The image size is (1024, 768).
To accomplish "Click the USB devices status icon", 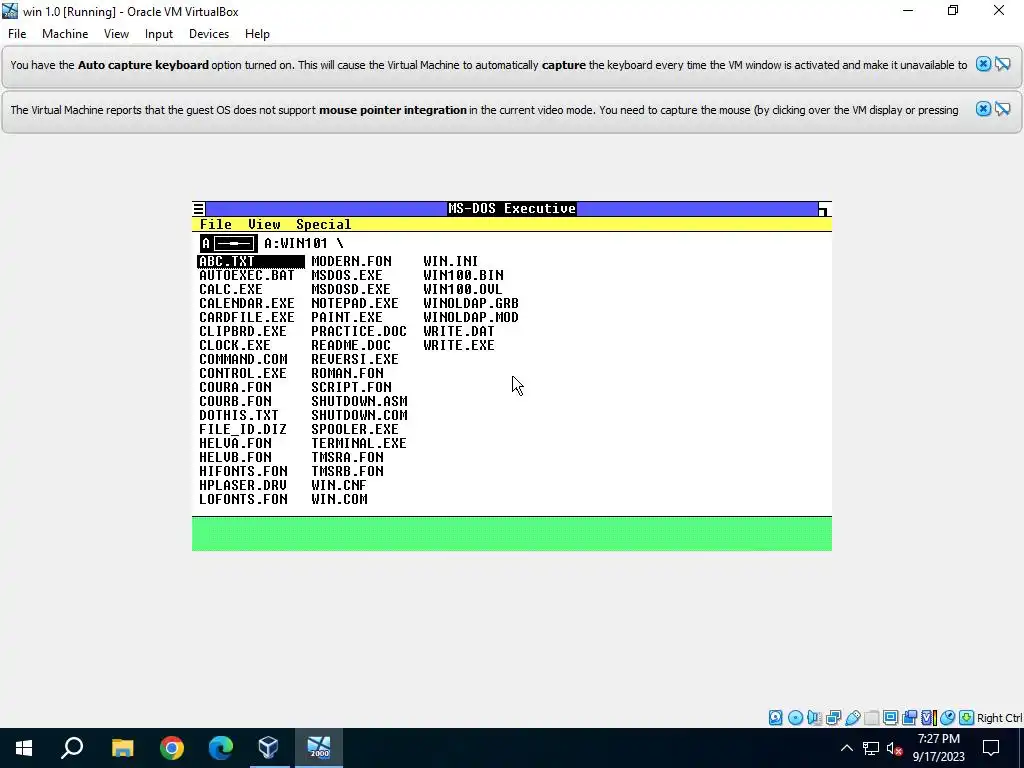I will (x=852, y=718).
